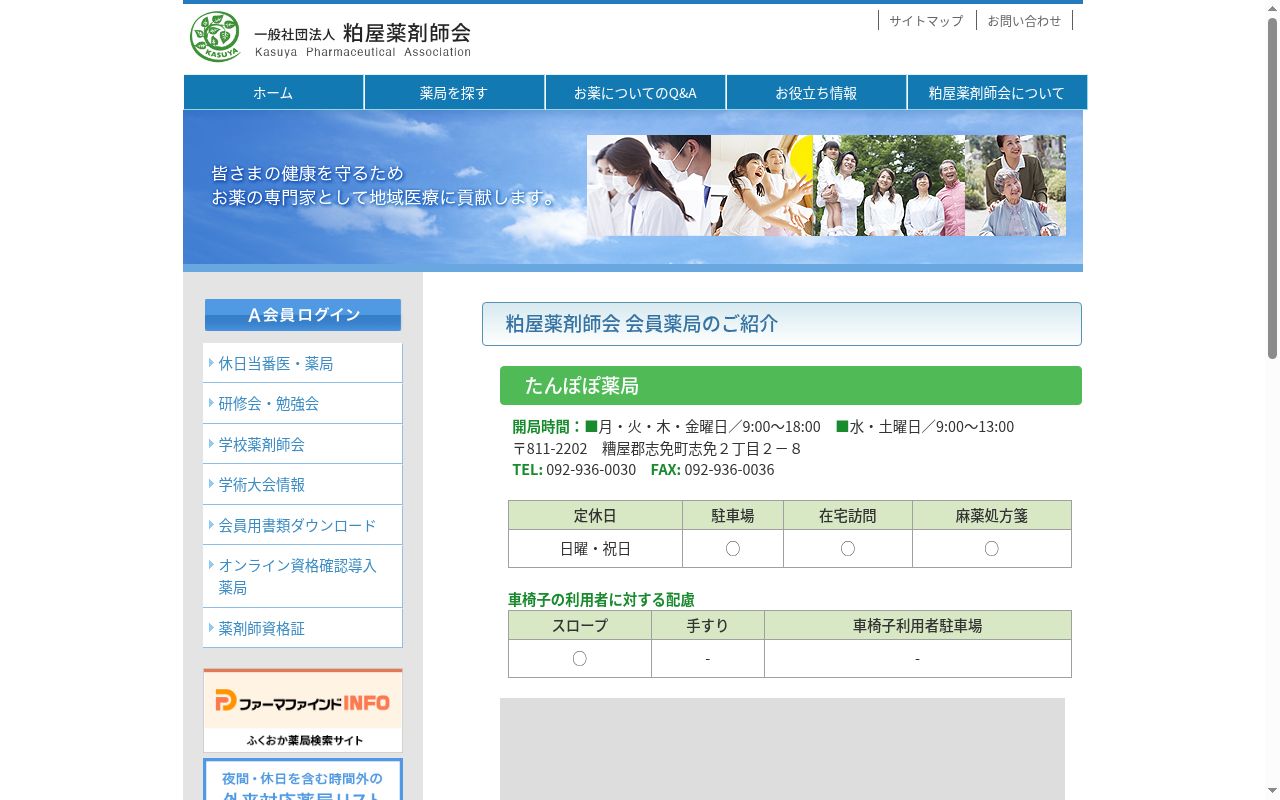This screenshot has width=1280, height=800.
Task: Click the gray map placeholder area
Action: (782, 749)
